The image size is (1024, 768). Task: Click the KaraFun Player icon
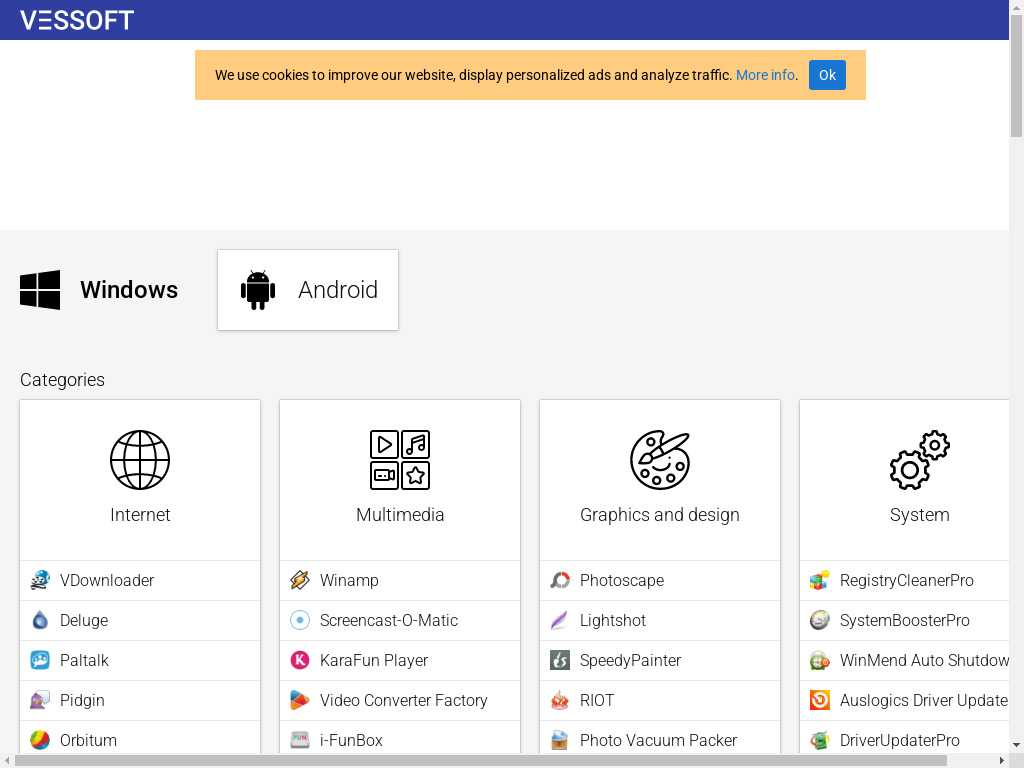[300, 660]
